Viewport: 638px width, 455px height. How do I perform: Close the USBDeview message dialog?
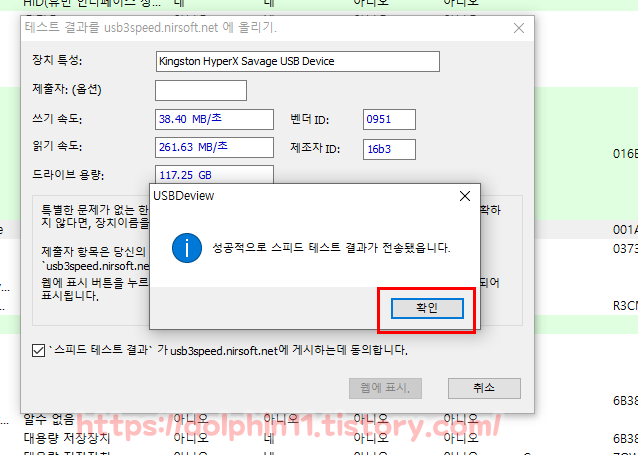465,196
